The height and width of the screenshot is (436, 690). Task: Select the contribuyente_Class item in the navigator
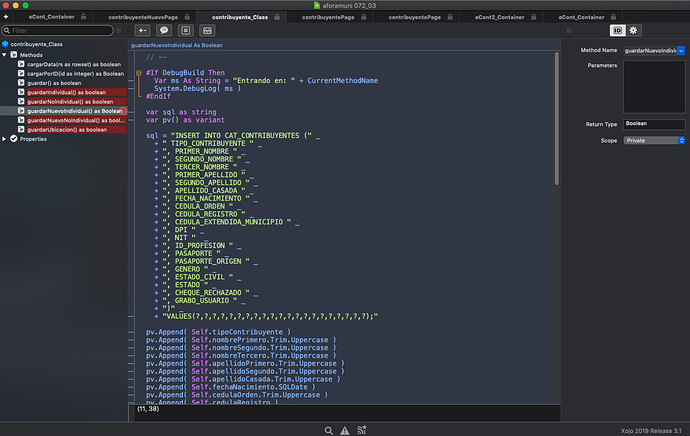tap(37, 44)
